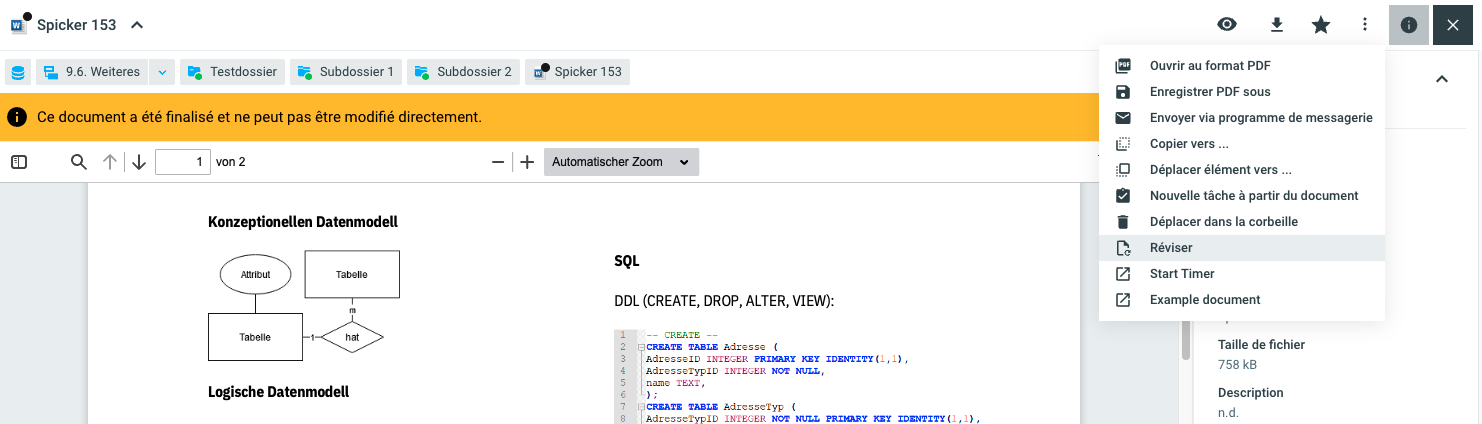Image resolution: width=1482 pixels, height=424 pixels.
Task: Toggle the info panel button
Action: (x=1409, y=25)
